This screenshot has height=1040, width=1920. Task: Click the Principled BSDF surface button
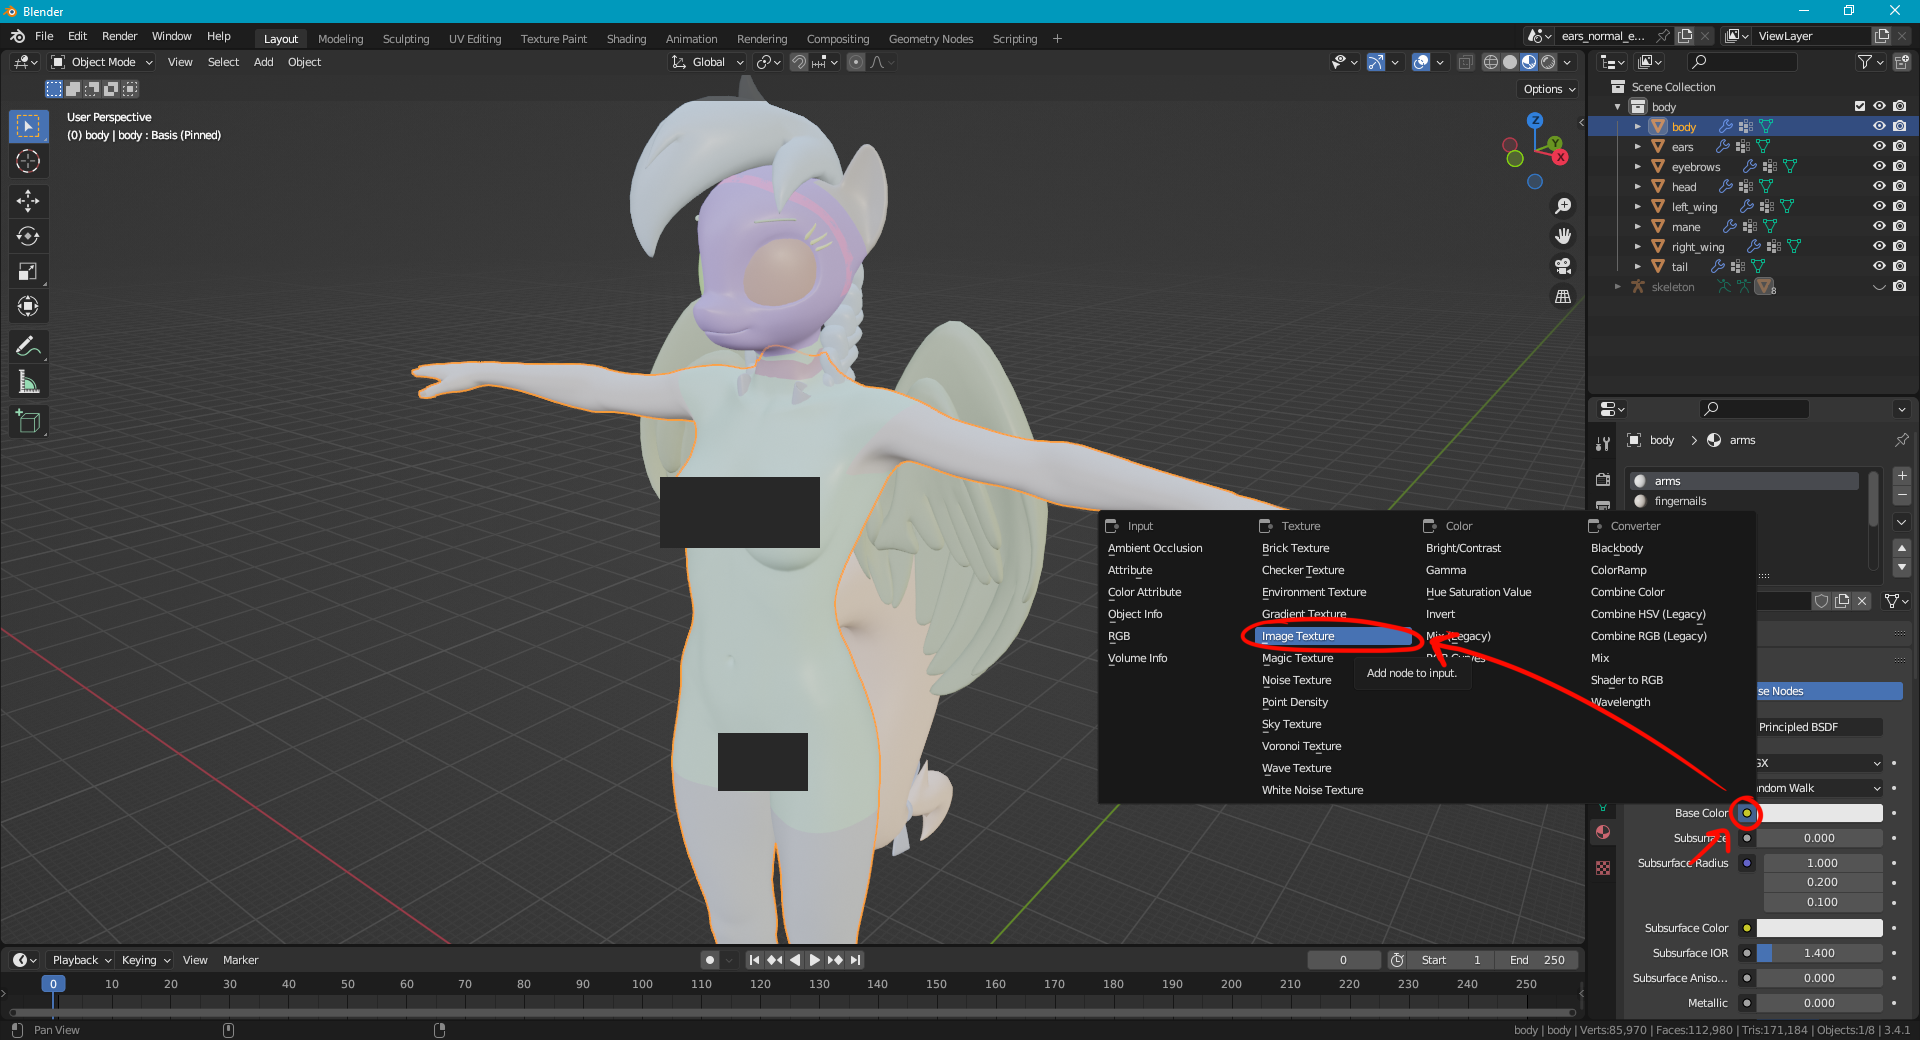(x=1819, y=727)
